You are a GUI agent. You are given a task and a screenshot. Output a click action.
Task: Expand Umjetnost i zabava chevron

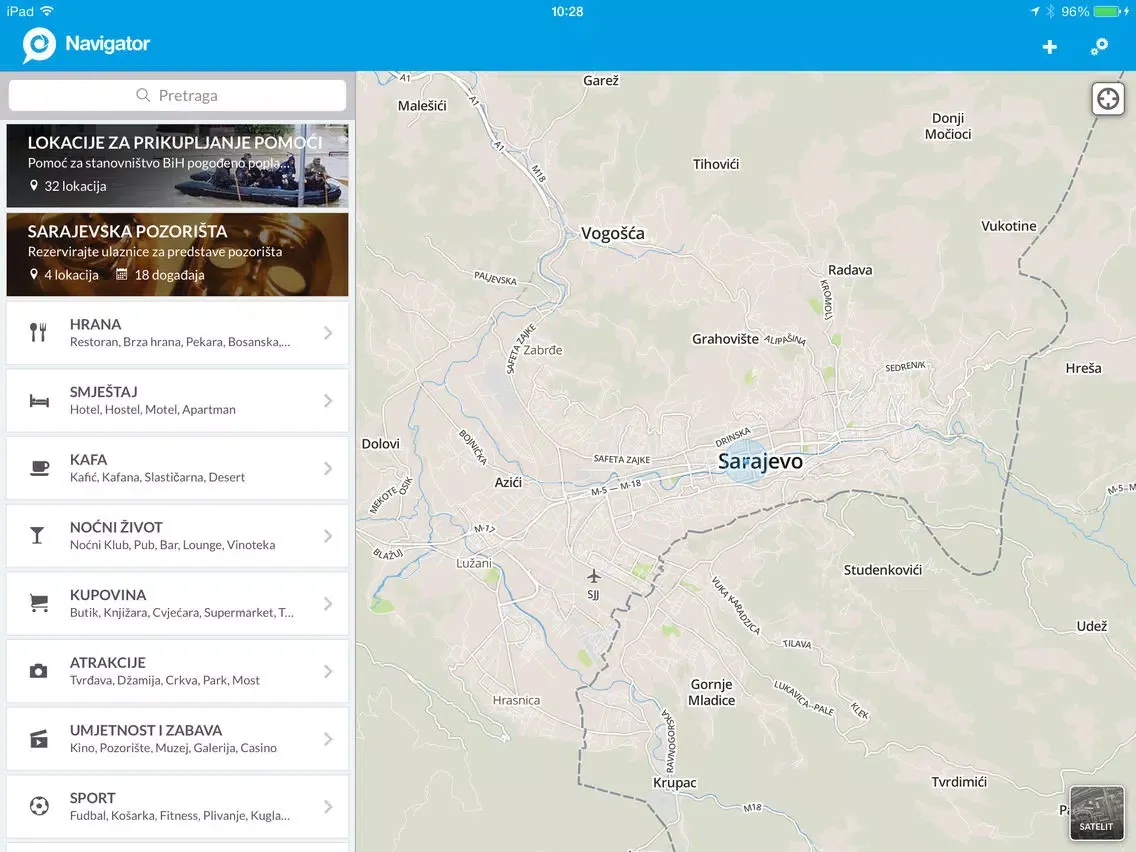click(328, 739)
